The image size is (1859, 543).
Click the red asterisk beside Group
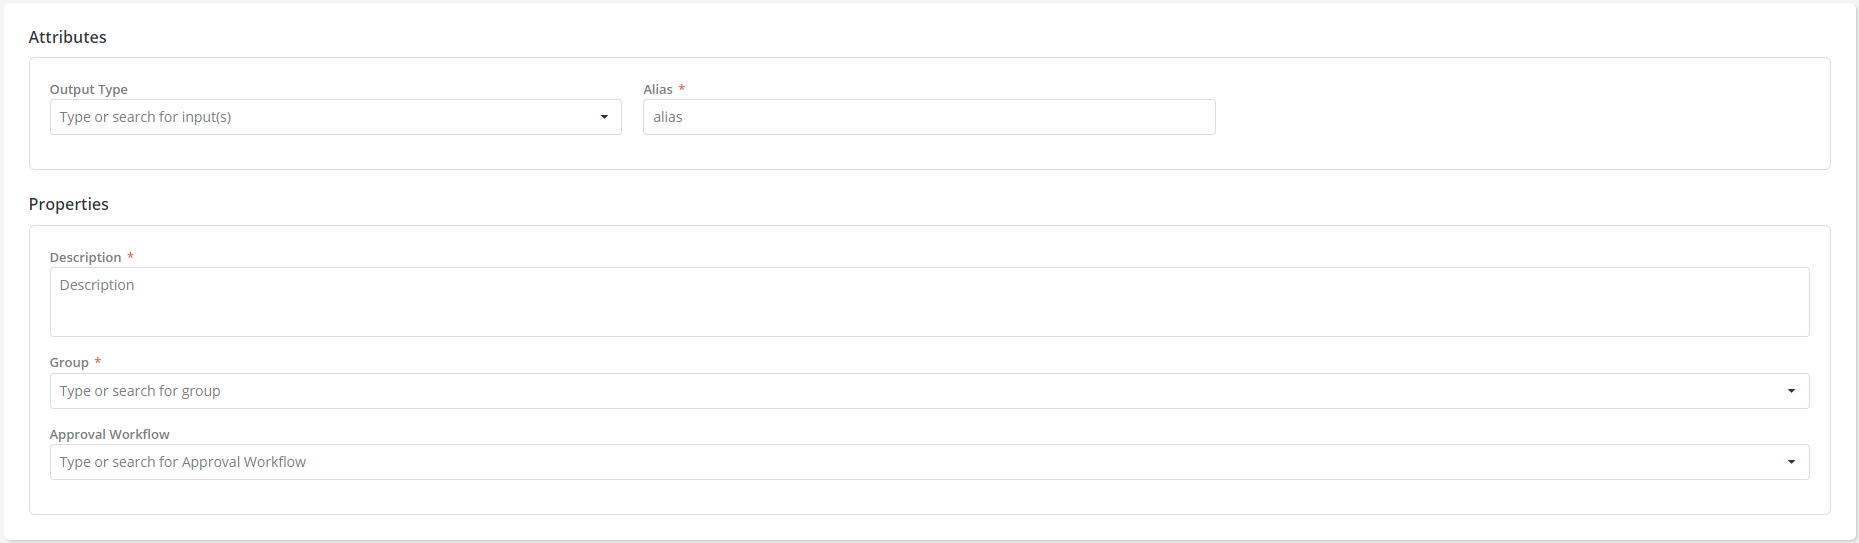[x=98, y=362]
